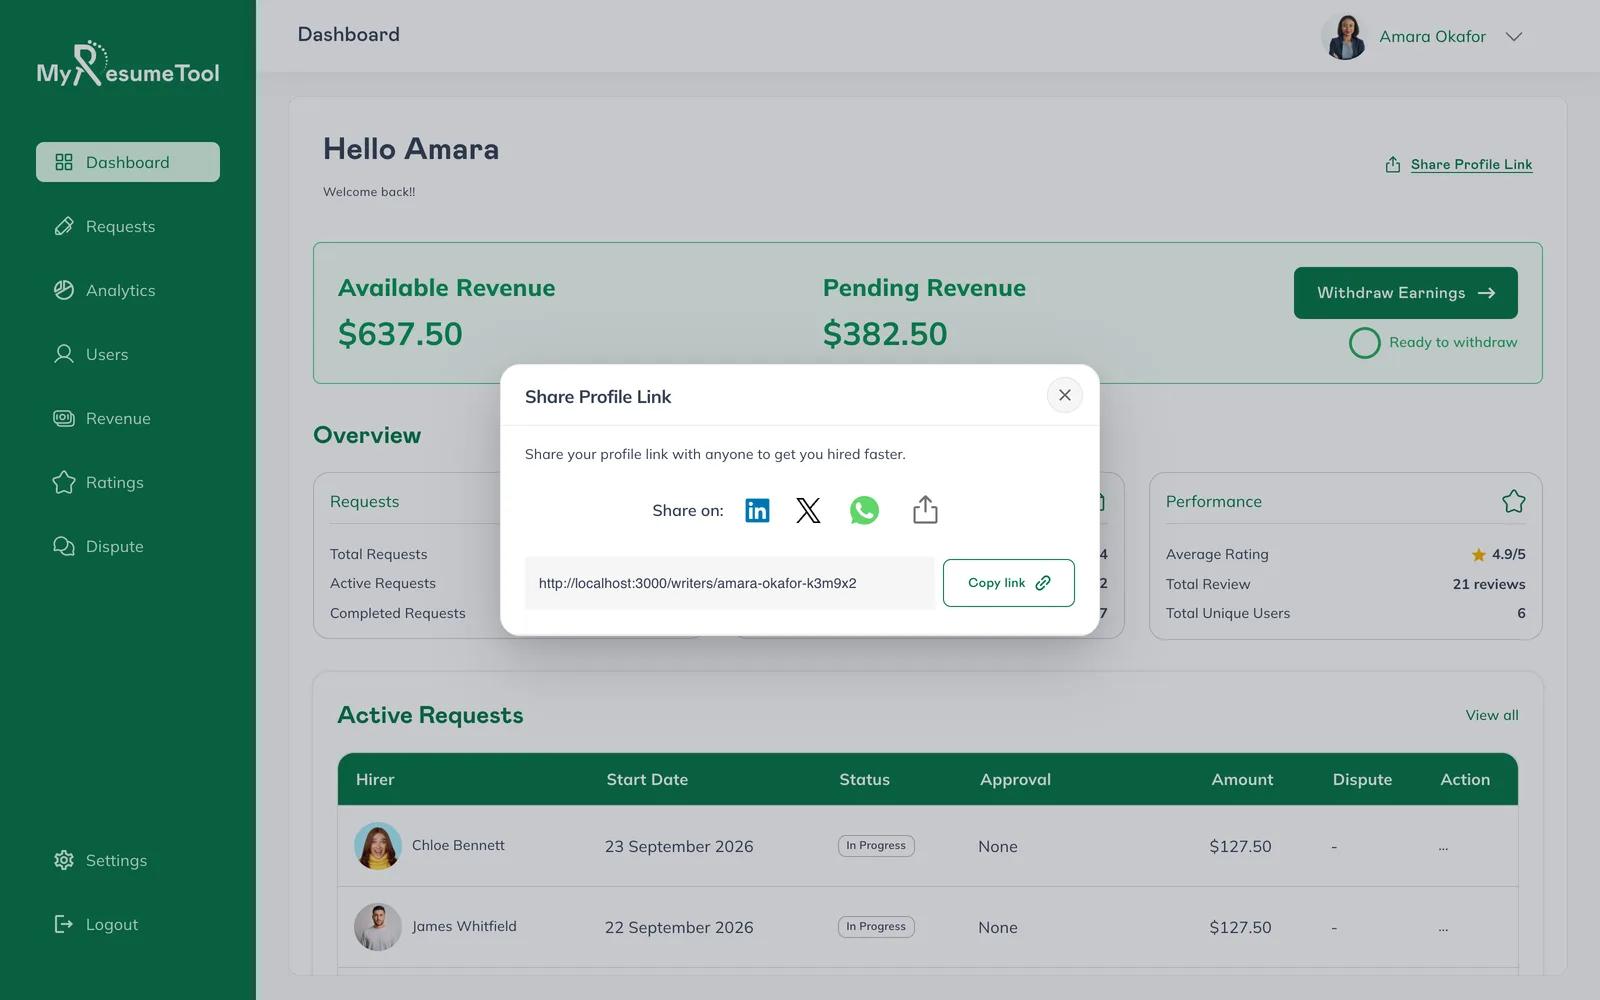Open action menu for Chloe Bennett row
1600x1000 pixels.
point(1443,847)
